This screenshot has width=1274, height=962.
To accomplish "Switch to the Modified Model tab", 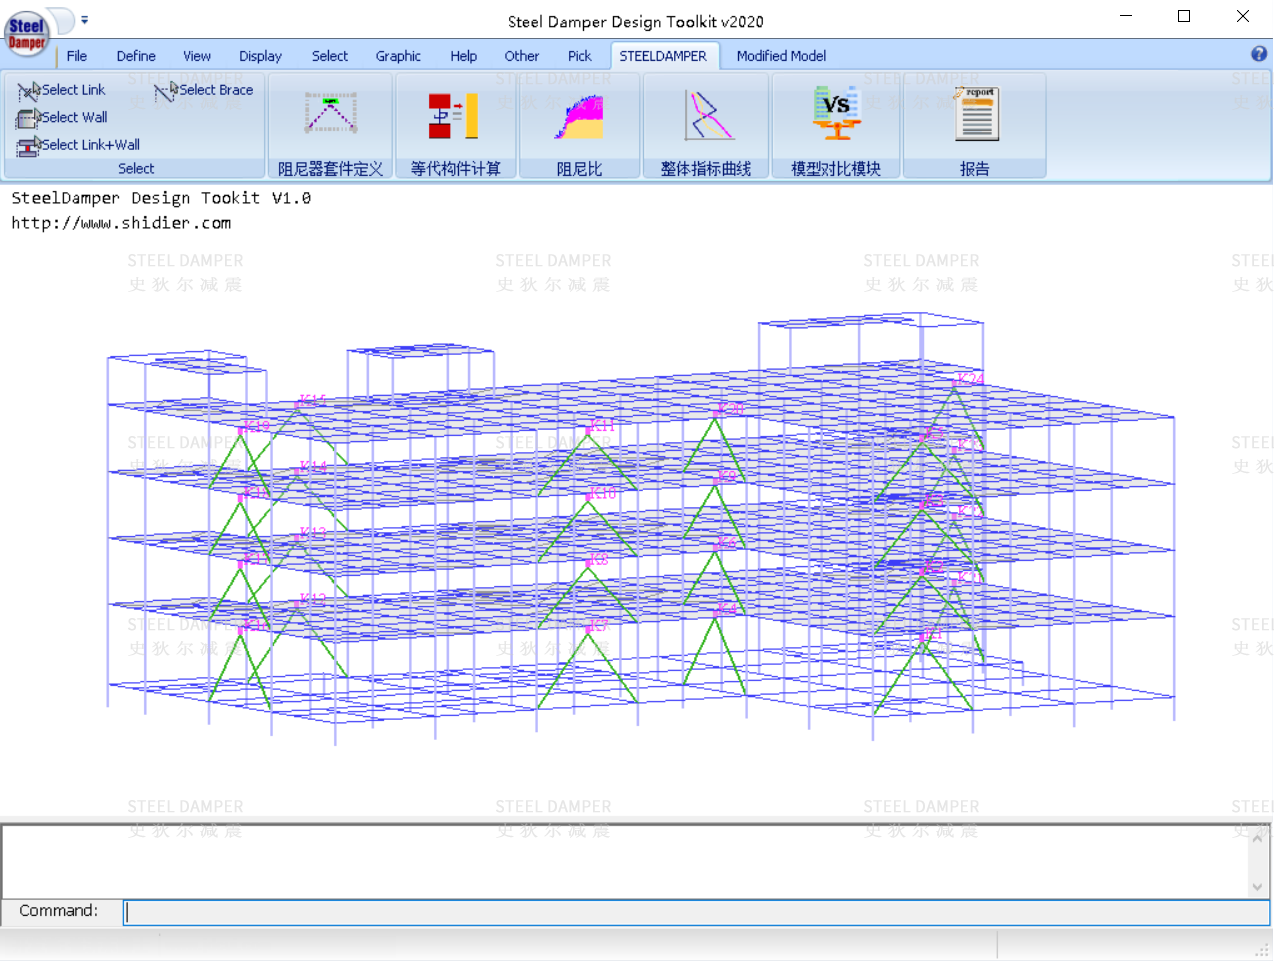I will 781,56.
